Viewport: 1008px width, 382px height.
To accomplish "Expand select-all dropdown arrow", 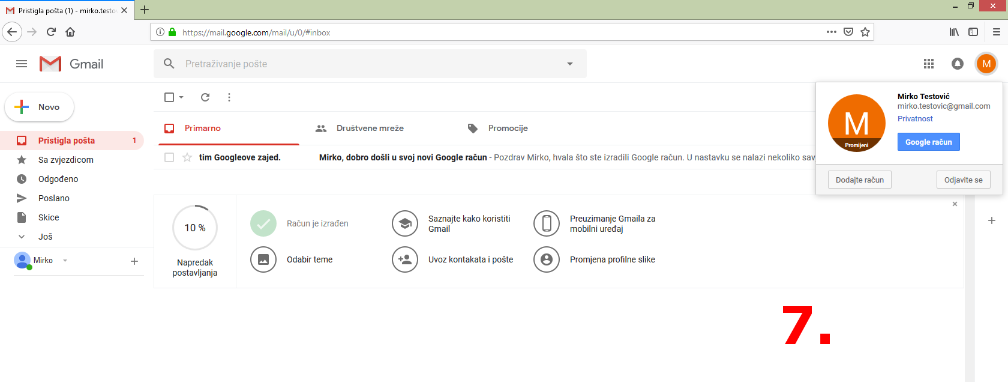I will (x=181, y=98).
